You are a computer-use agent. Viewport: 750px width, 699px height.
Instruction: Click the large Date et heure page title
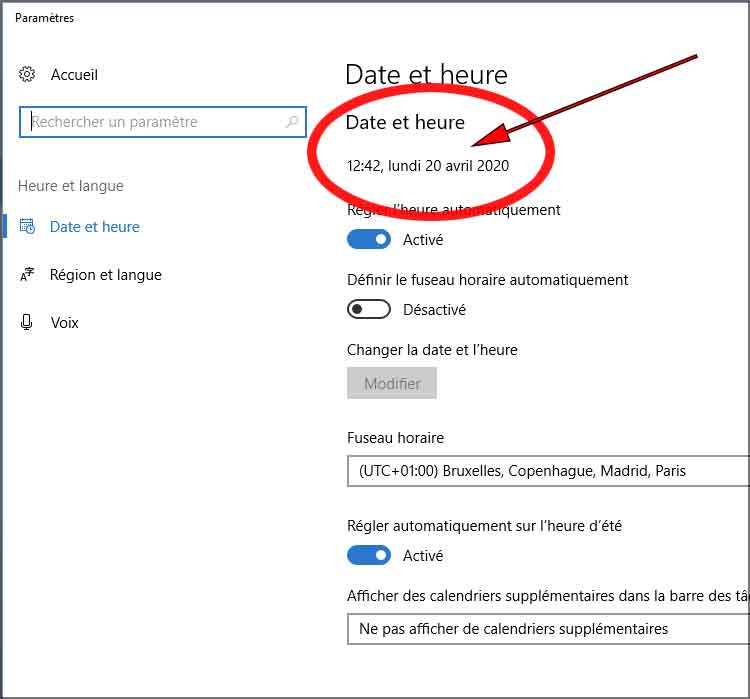[x=426, y=75]
